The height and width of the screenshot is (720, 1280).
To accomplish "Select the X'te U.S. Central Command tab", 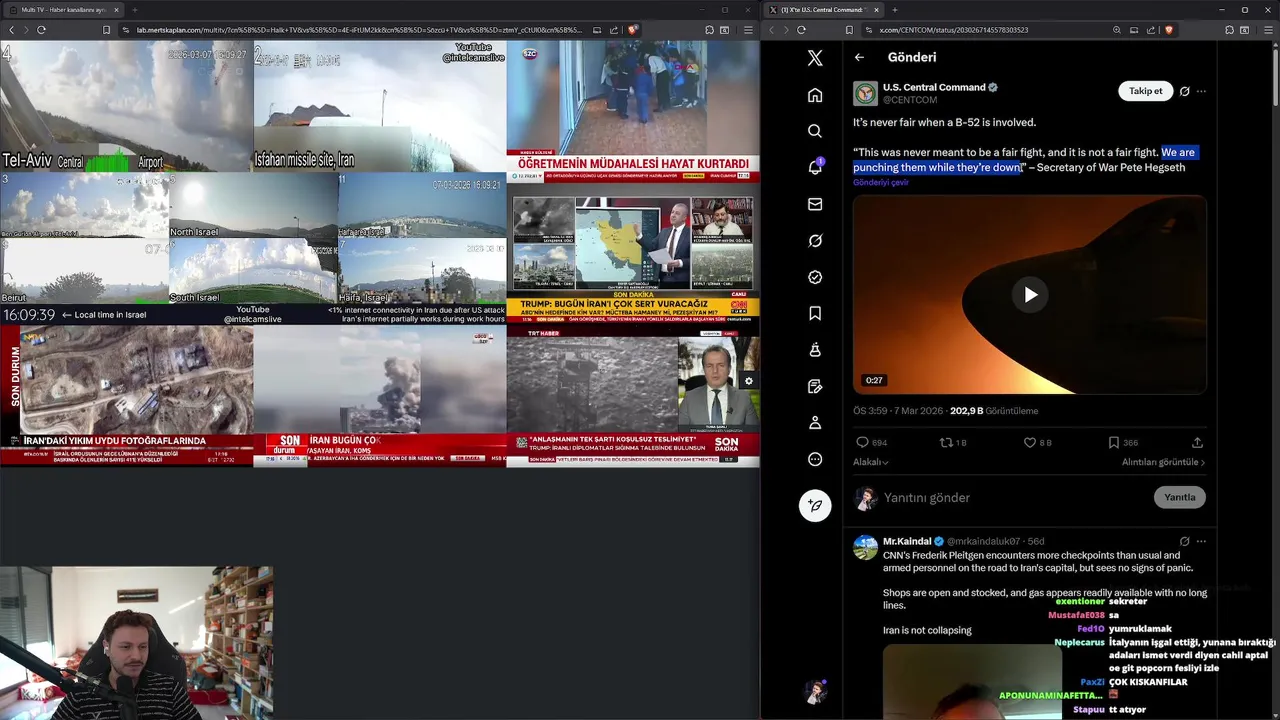I will coord(824,9).
